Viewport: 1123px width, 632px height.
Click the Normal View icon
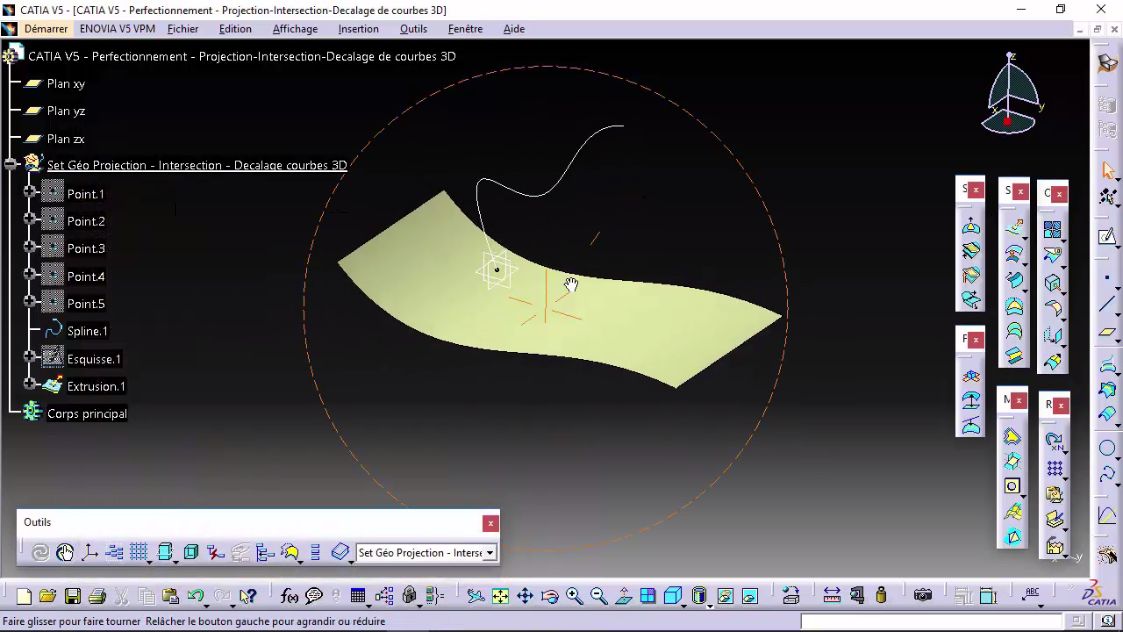coord(624,596)
